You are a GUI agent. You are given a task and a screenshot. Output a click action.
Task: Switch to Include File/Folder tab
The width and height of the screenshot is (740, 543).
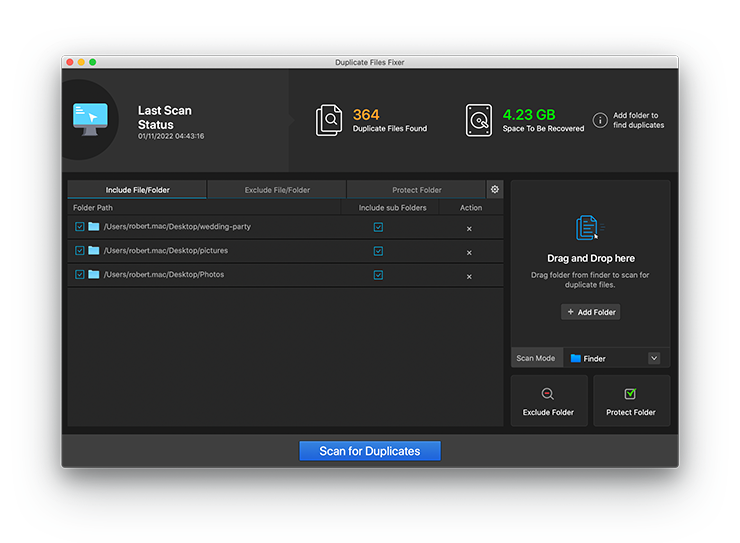pyautogui.click(x=137, y=190)
